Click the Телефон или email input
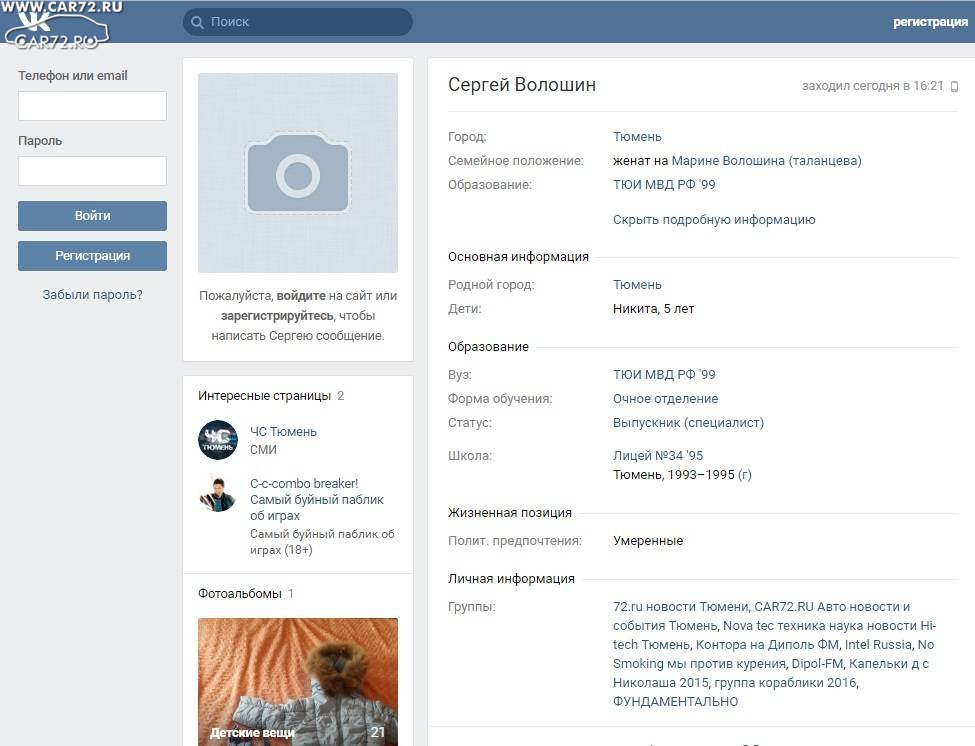The image size is (975, 746). [x=92, y=106]
